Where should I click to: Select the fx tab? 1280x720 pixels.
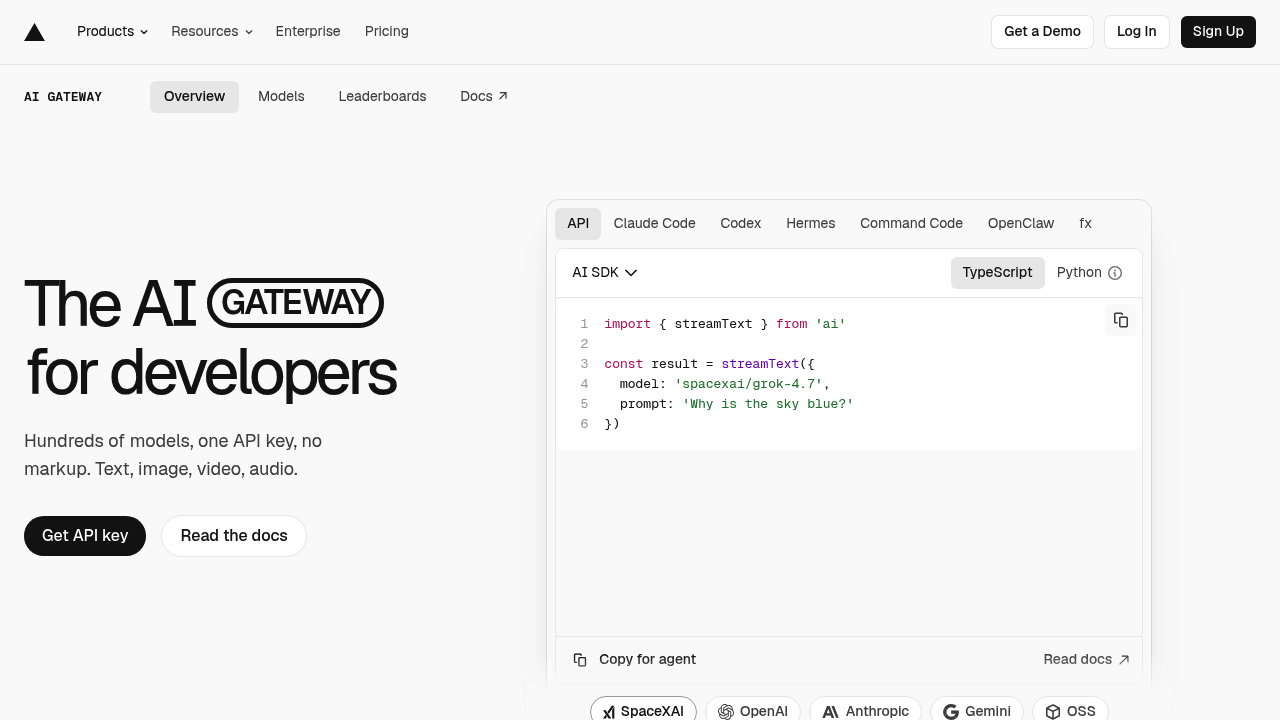point(1085,224)
